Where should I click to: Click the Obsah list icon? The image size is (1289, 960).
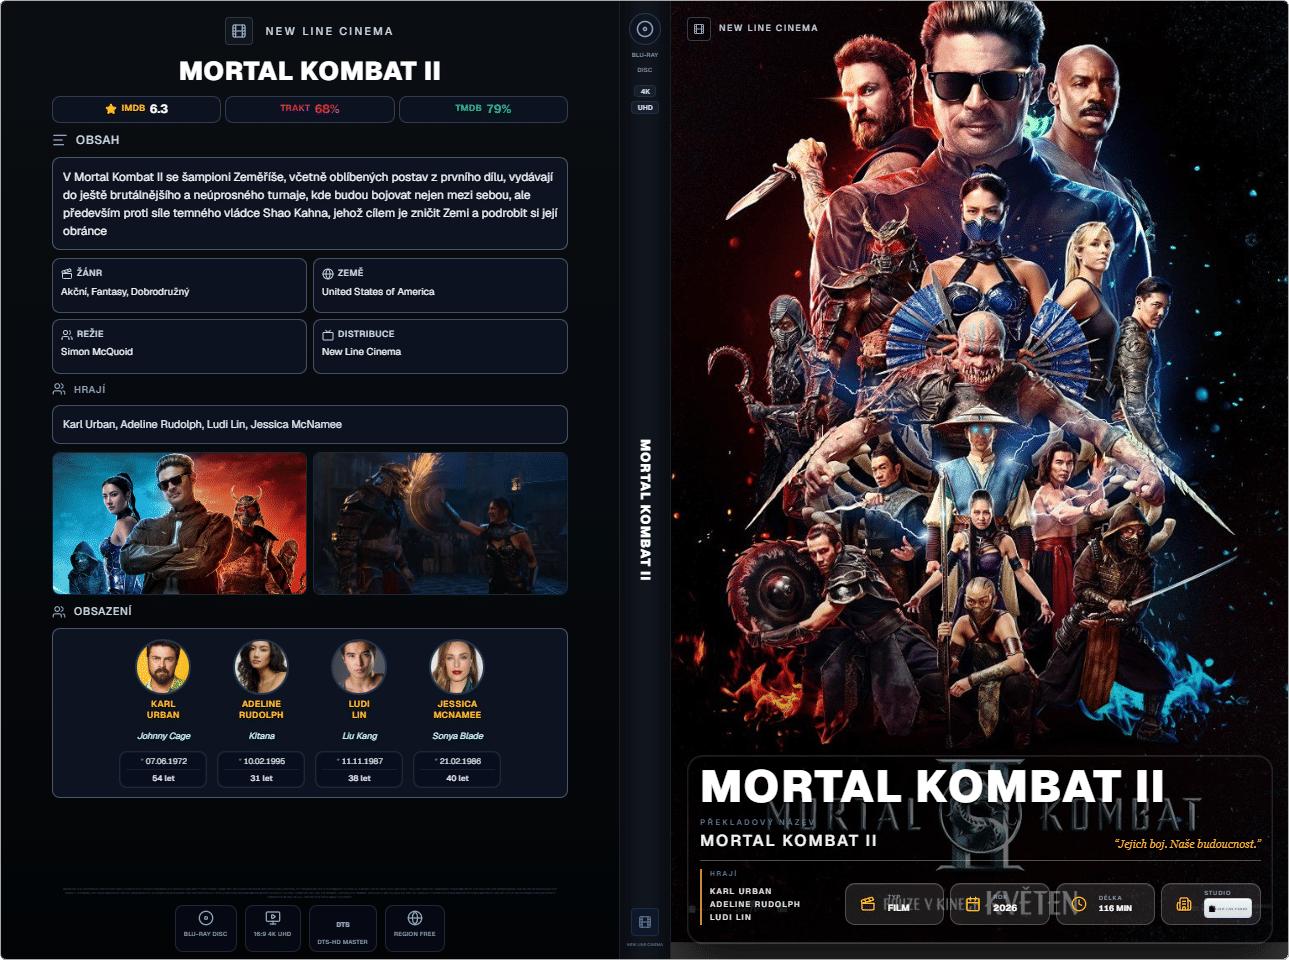(x=60, y=140)
